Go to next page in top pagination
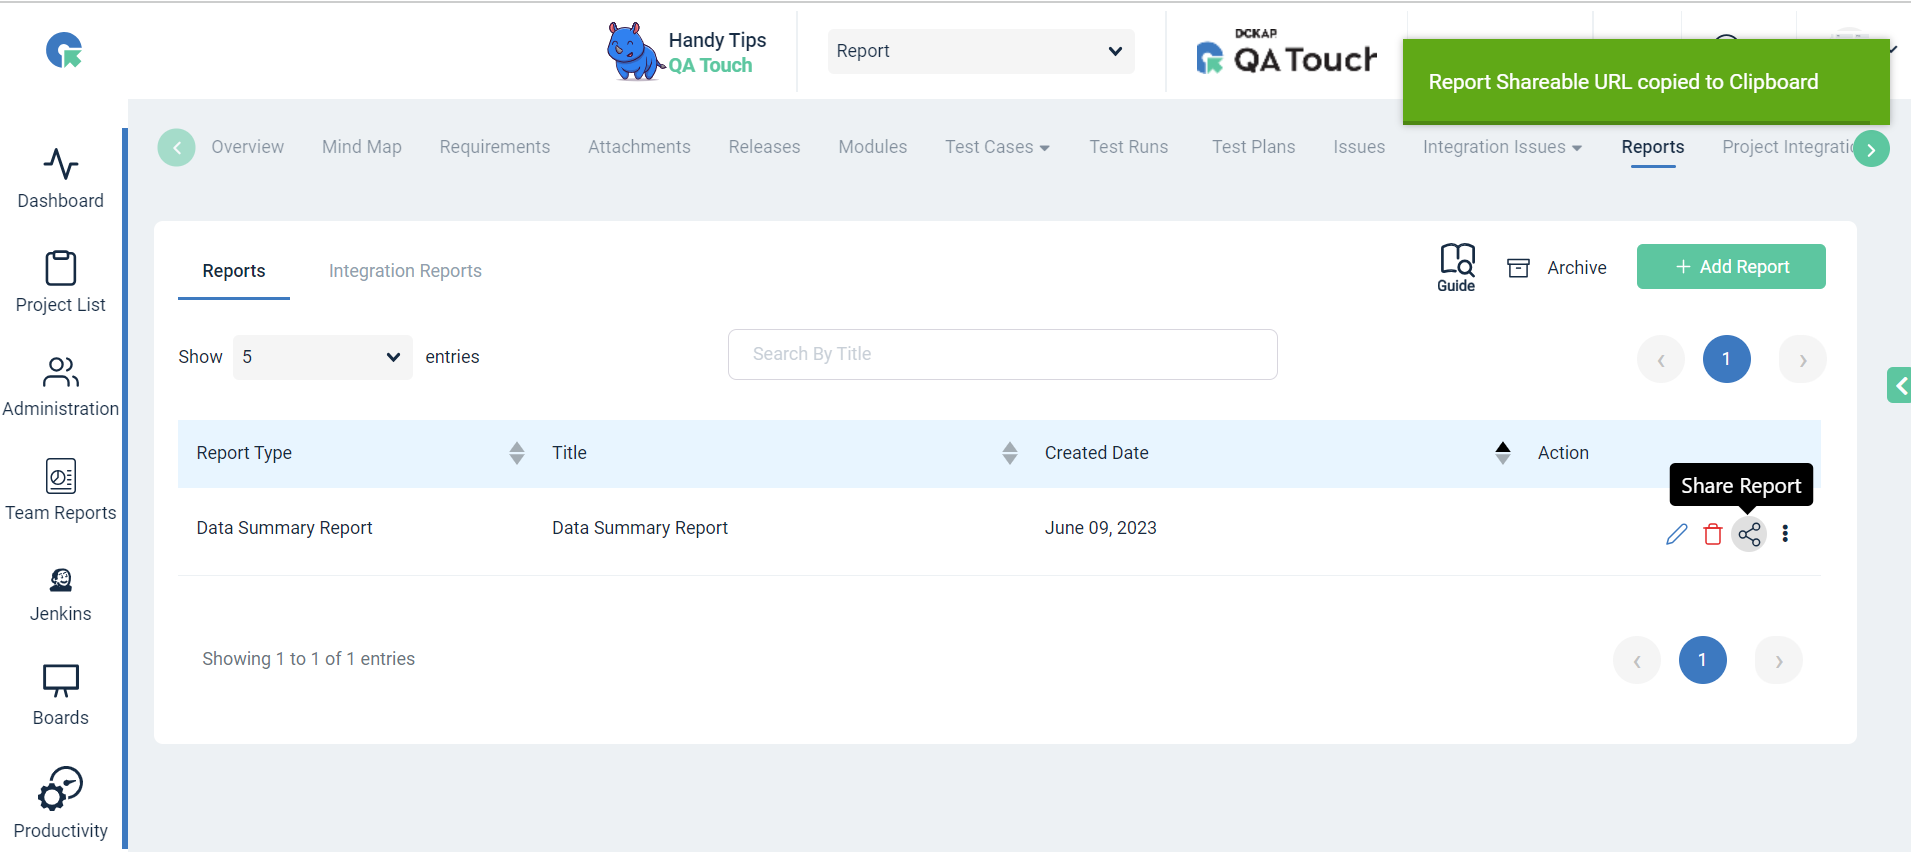 [x=1803, y=360]
